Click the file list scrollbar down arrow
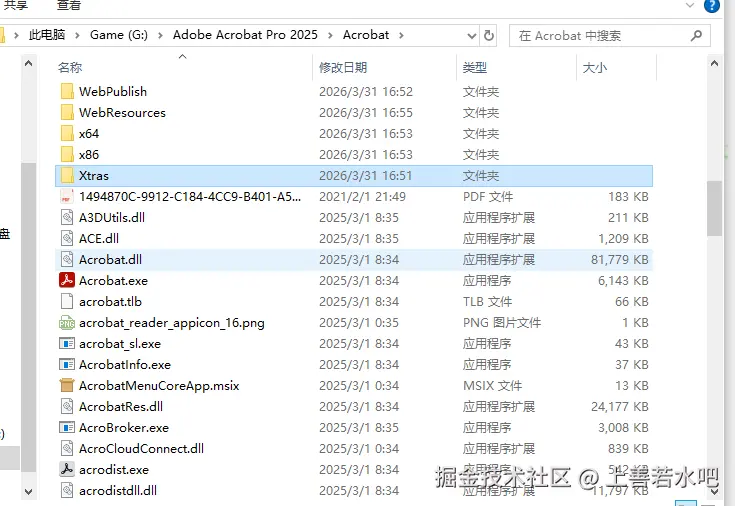The width and height of the screenshot is (735, 506). tap(714, 491)
